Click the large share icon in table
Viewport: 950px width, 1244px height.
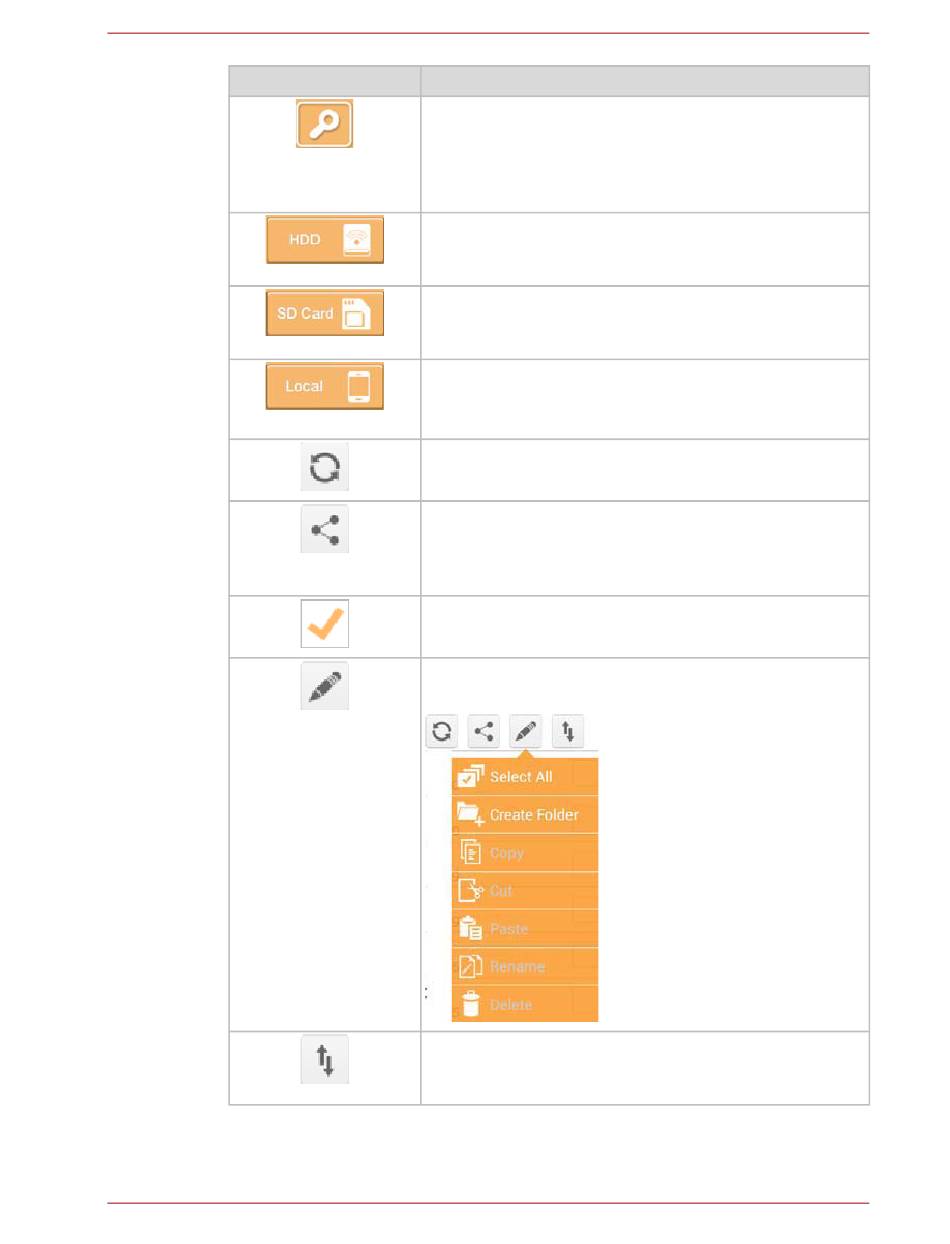(325, 530)
